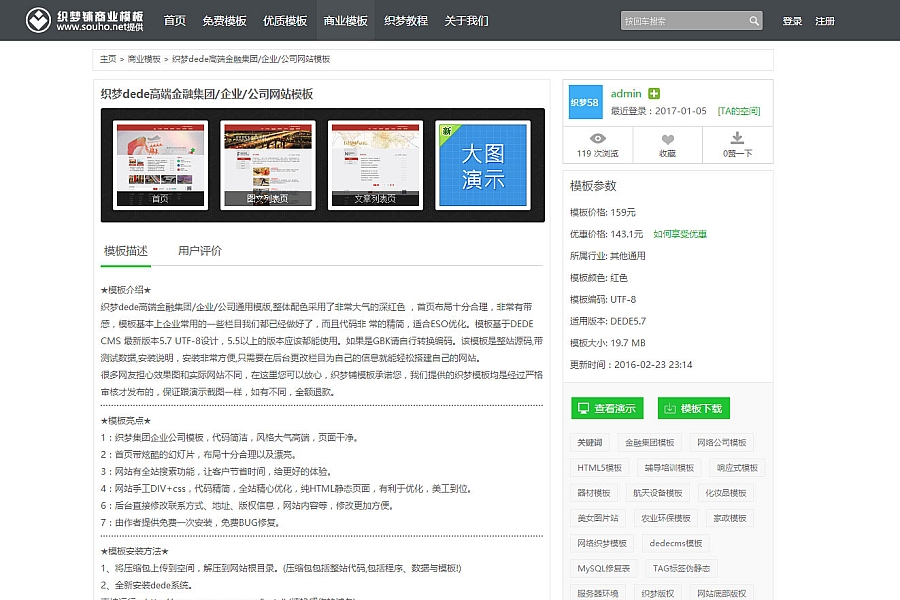This screenshot has width=900, height=600.
Task: Click the 家政模板 tag
Action: [730, 518]
